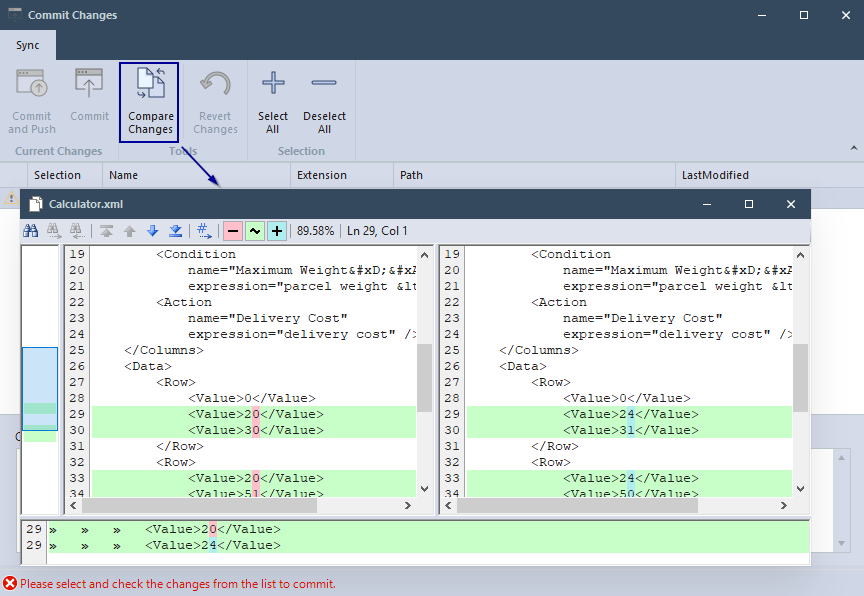Click the right pane vertical scrollbar thumb

(800, 378)
